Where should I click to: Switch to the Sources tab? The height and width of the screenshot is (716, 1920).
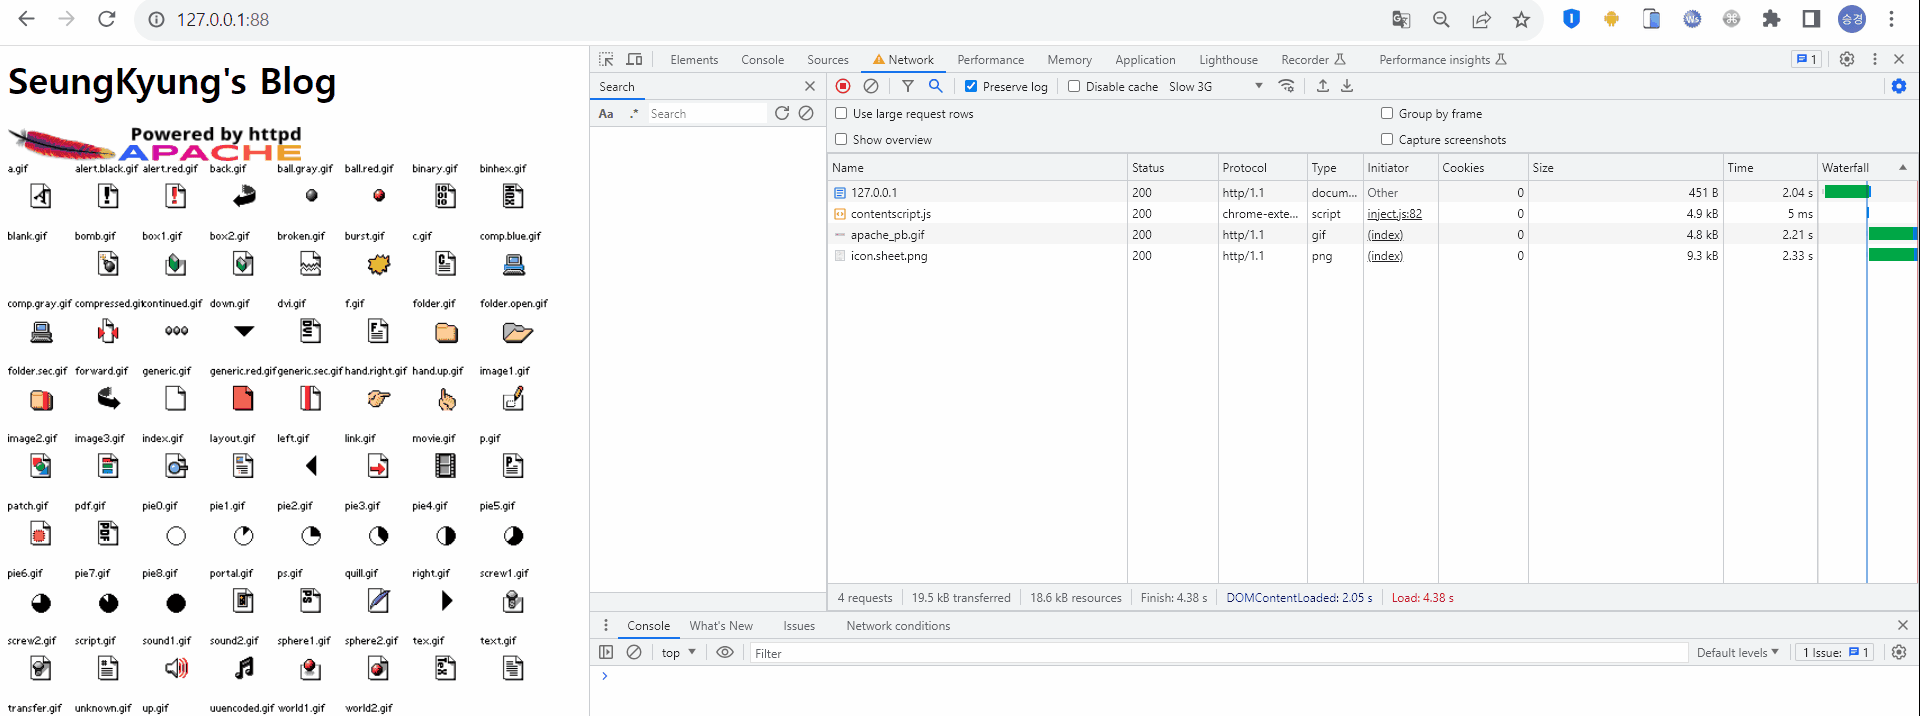828,59
